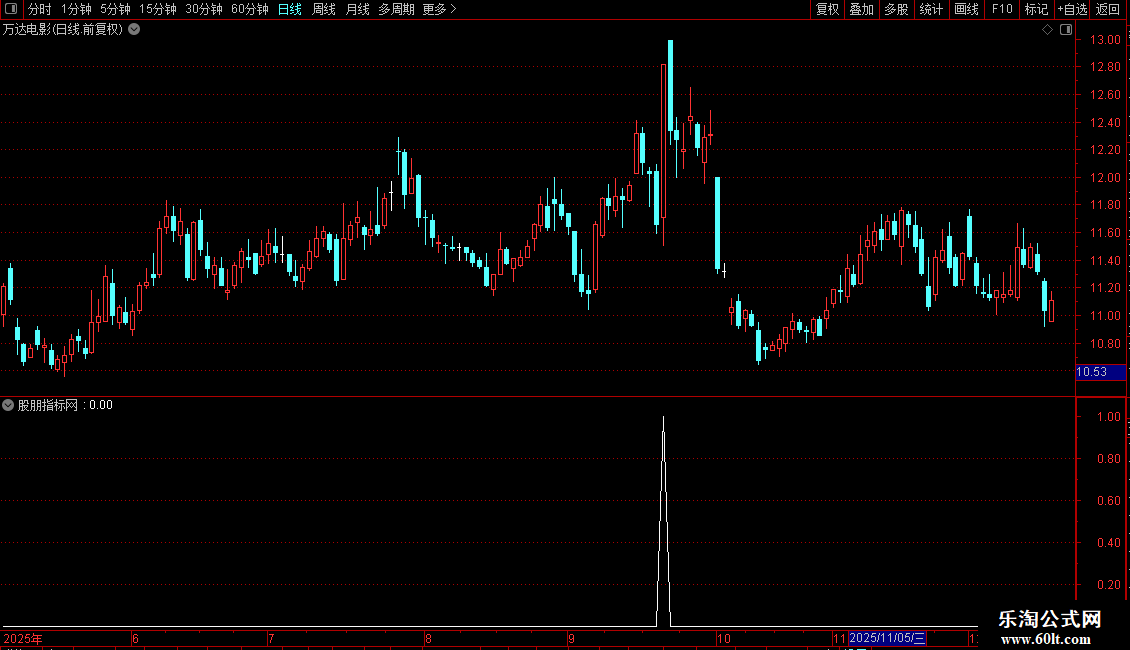This screenshot has height=650, width=1130.
Task: Switch to 15分钟 period
Action: (x=158, y=9)
